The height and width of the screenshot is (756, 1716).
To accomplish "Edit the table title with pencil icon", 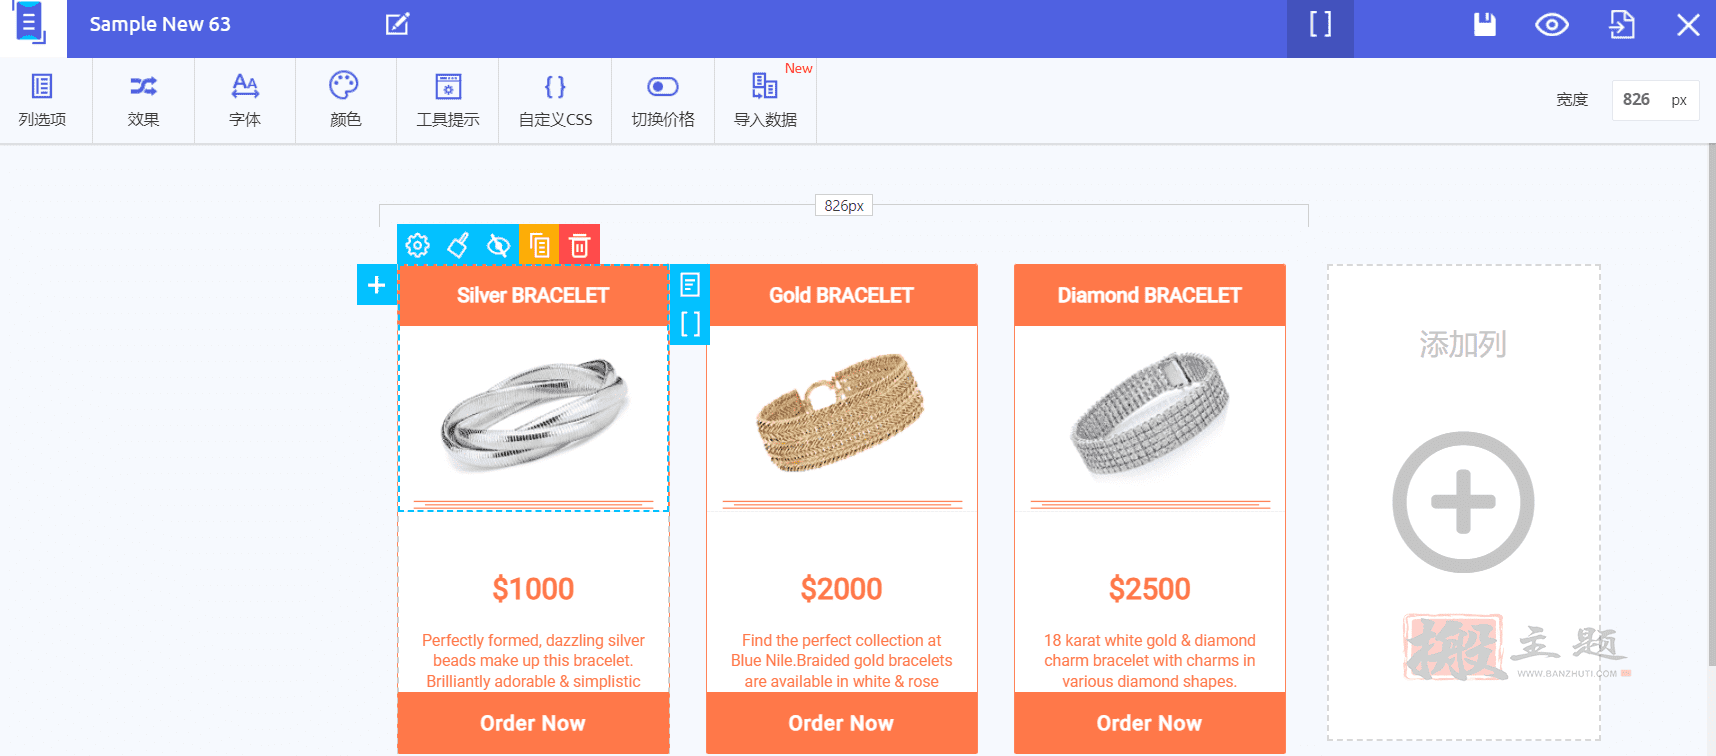I will tap(398, 24).
